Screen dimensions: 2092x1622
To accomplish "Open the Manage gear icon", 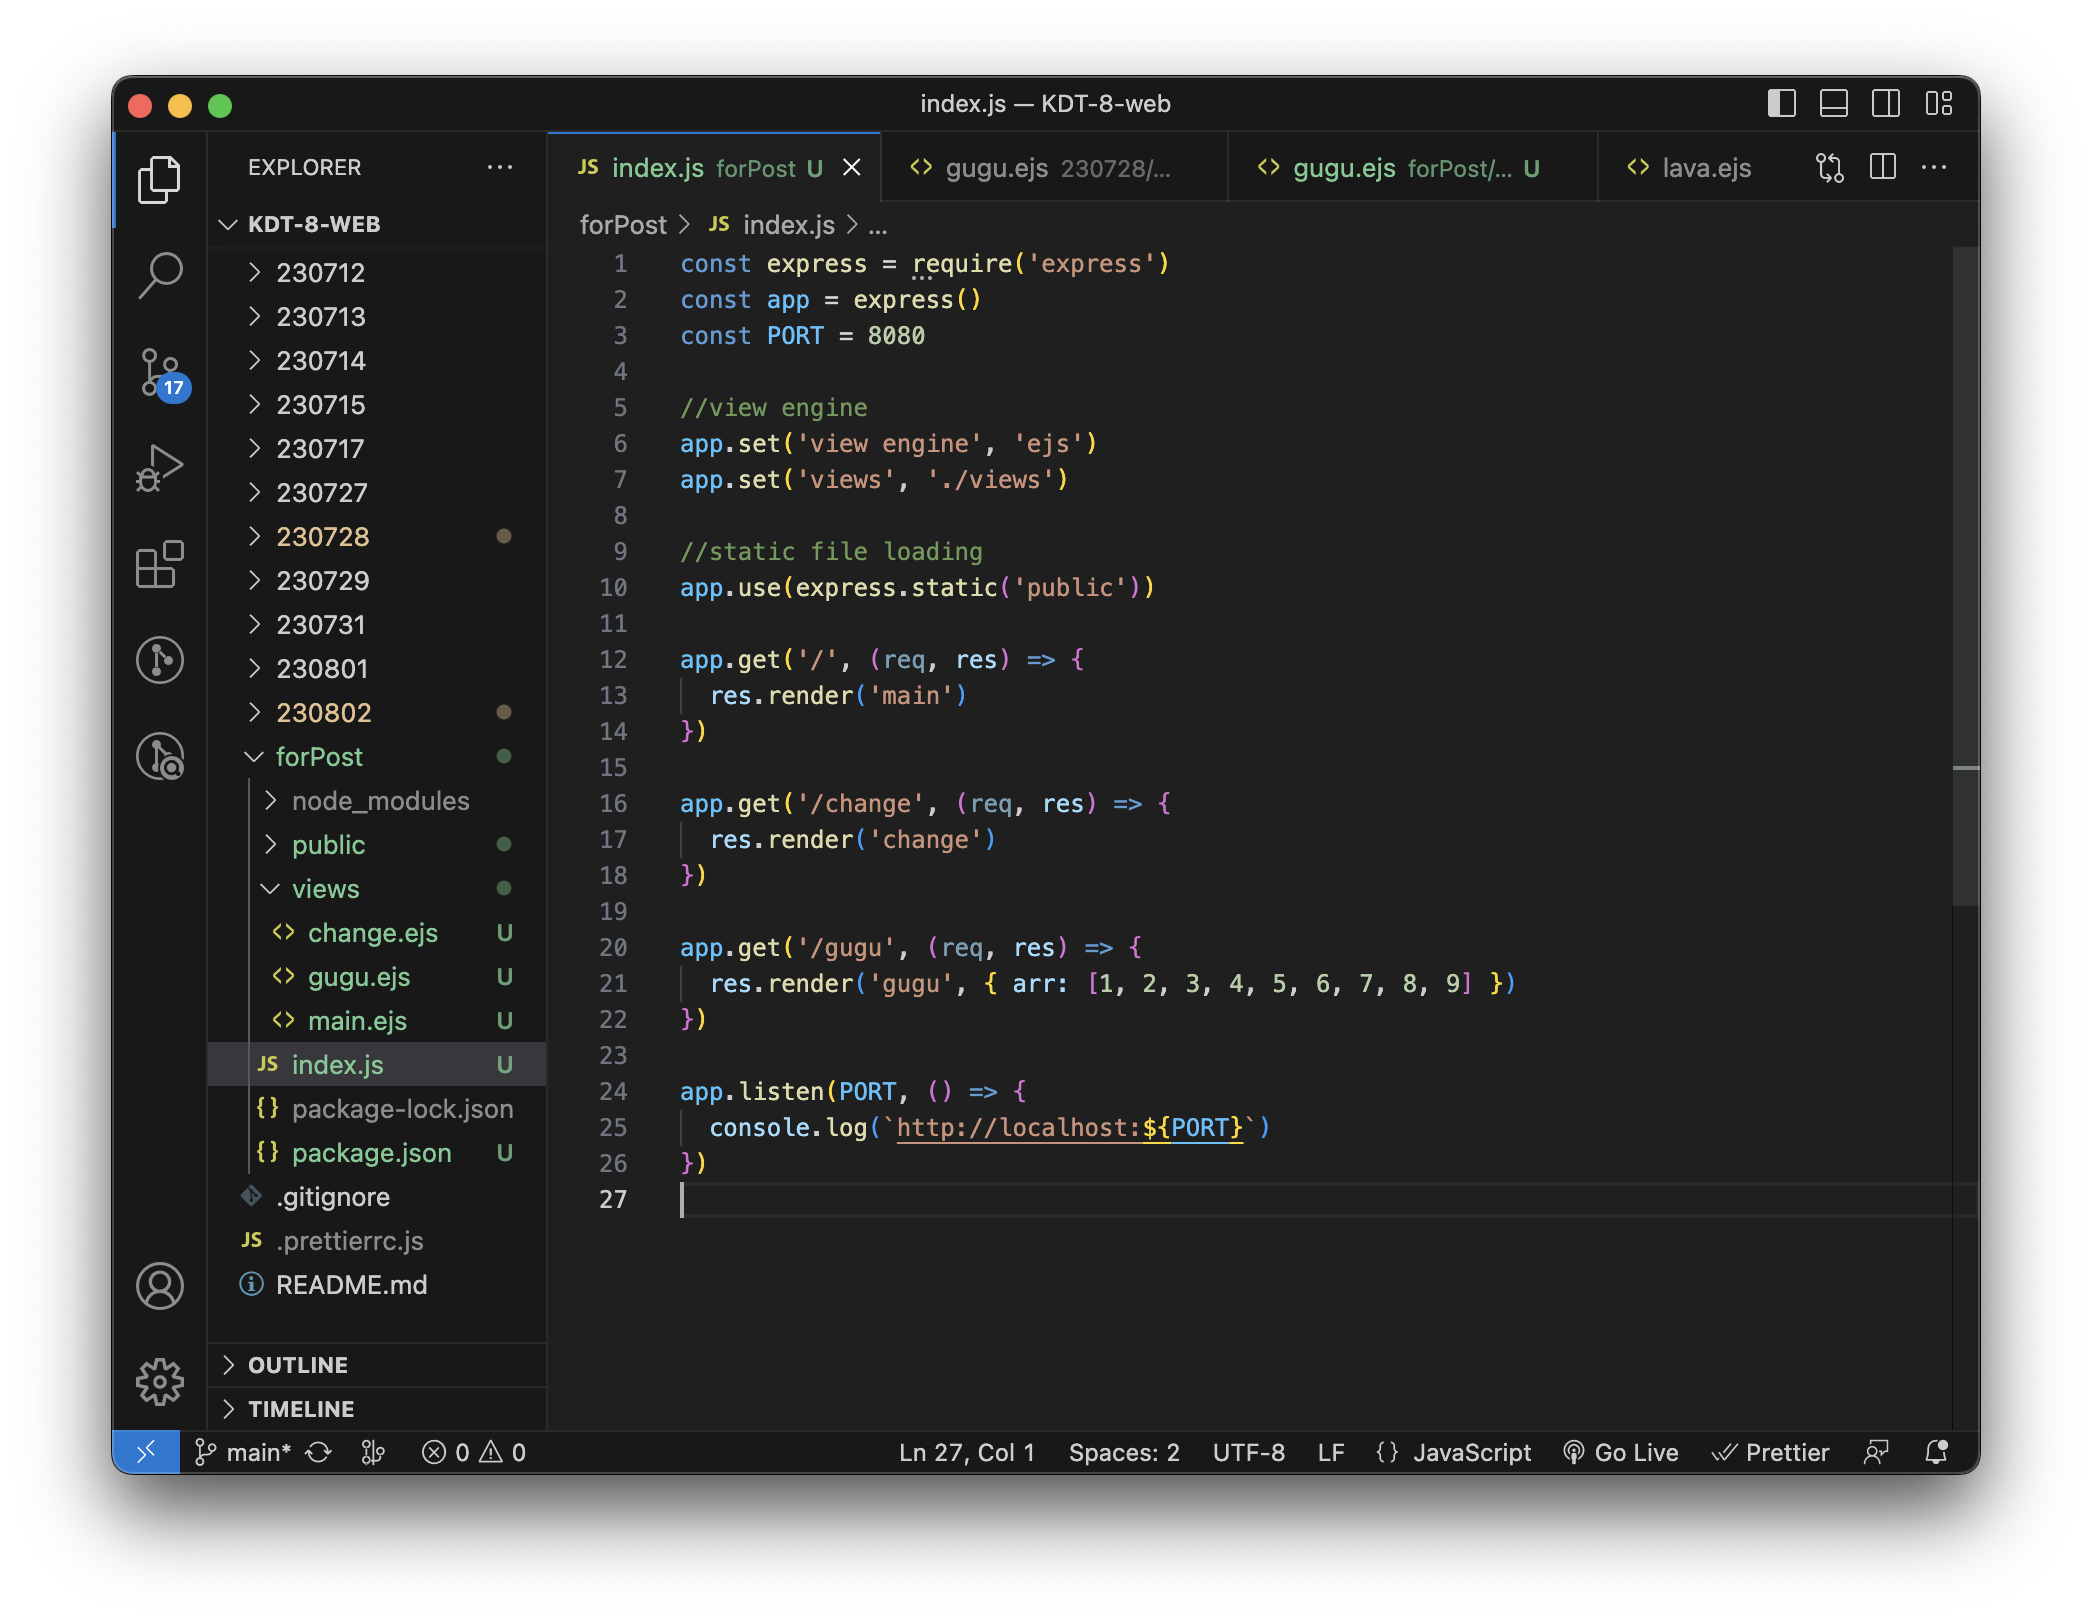I will (159, 1382).
